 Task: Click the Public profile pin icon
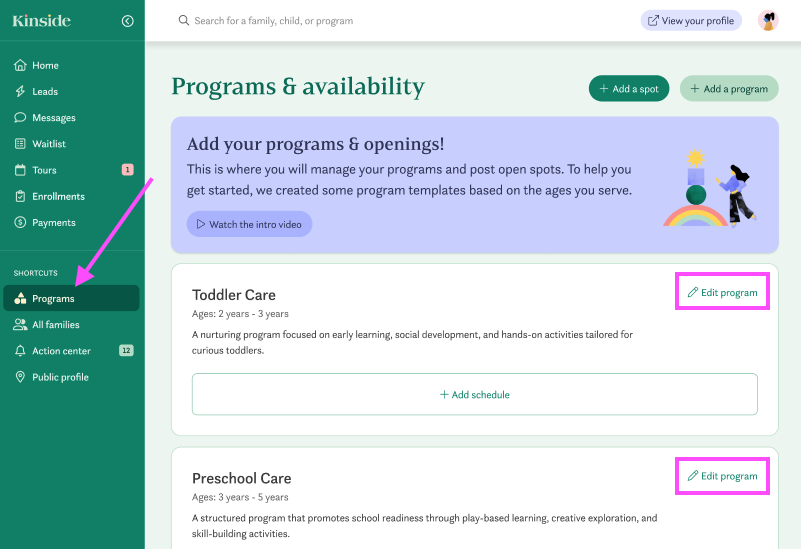tap(20, 377)
